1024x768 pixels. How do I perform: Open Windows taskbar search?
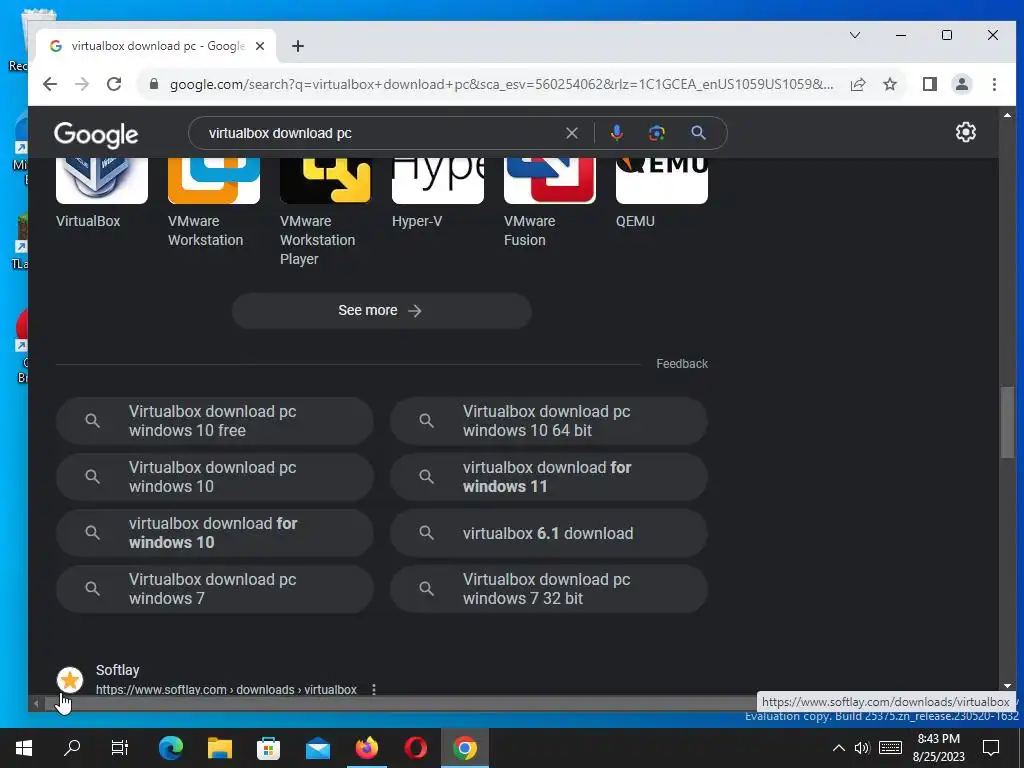[72, 748]
